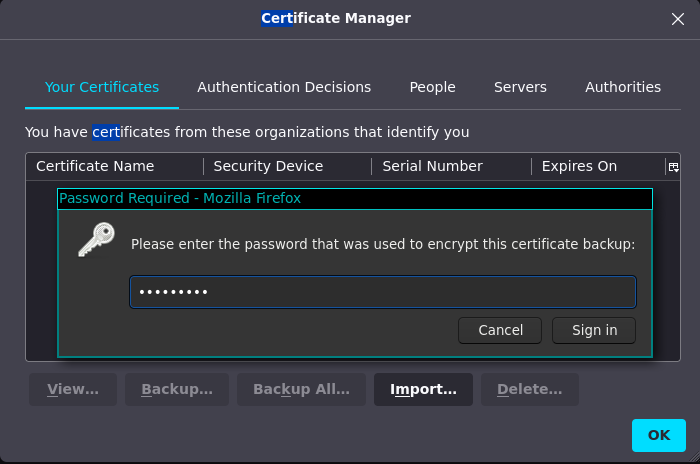Close the Certificate Manager dialog
This screenshot has height=464, width=700.
click(x=677, y=19)
